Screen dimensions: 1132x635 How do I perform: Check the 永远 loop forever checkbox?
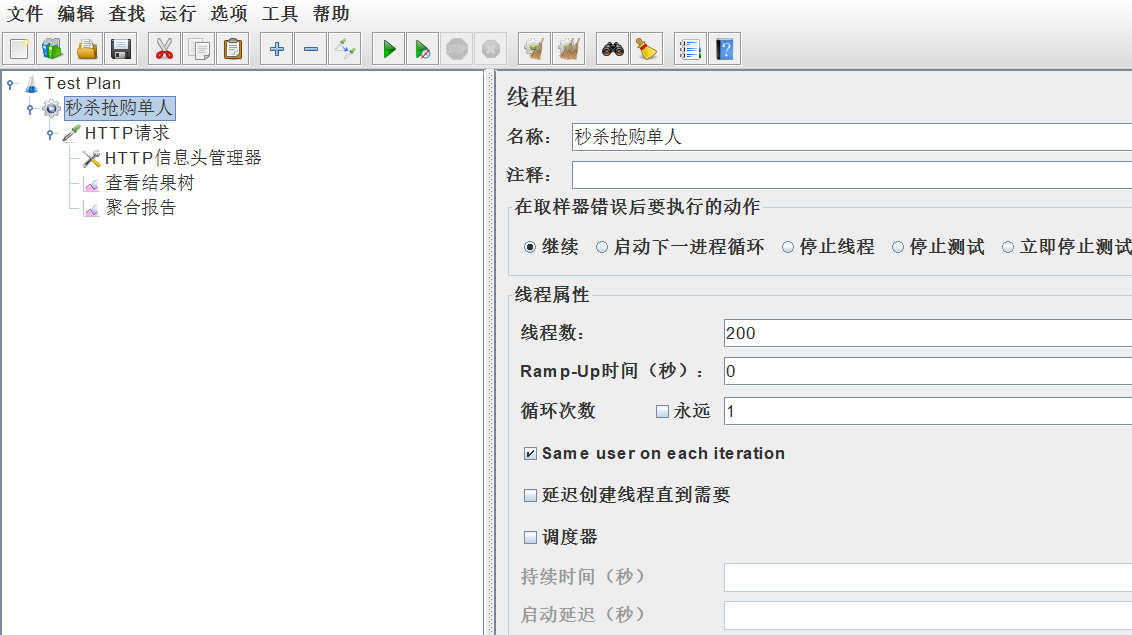(662, 411)
